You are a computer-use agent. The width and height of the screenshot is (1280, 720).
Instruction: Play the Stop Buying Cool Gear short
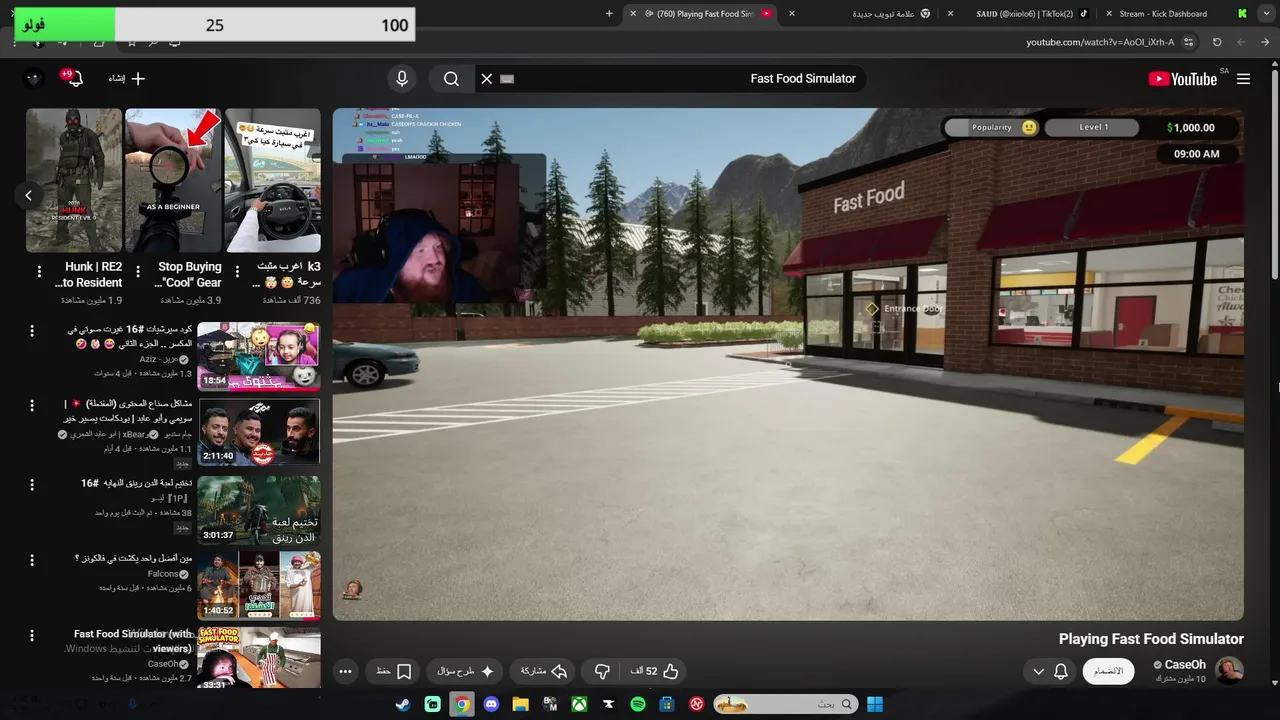(x=173, y=181)
